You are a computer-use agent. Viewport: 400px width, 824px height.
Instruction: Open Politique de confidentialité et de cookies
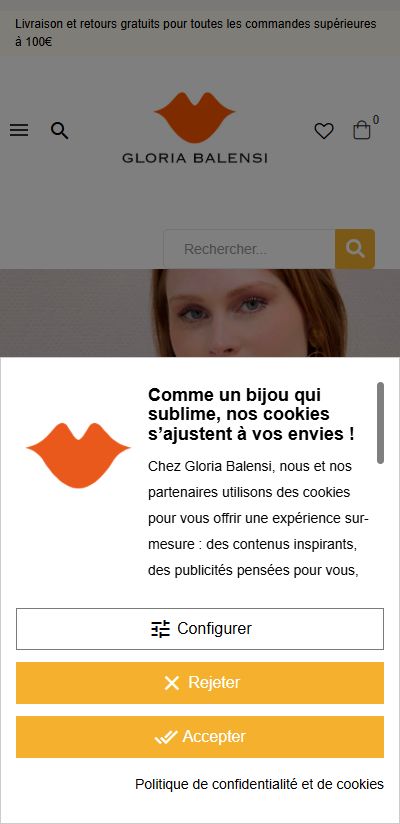click(260, 784)
